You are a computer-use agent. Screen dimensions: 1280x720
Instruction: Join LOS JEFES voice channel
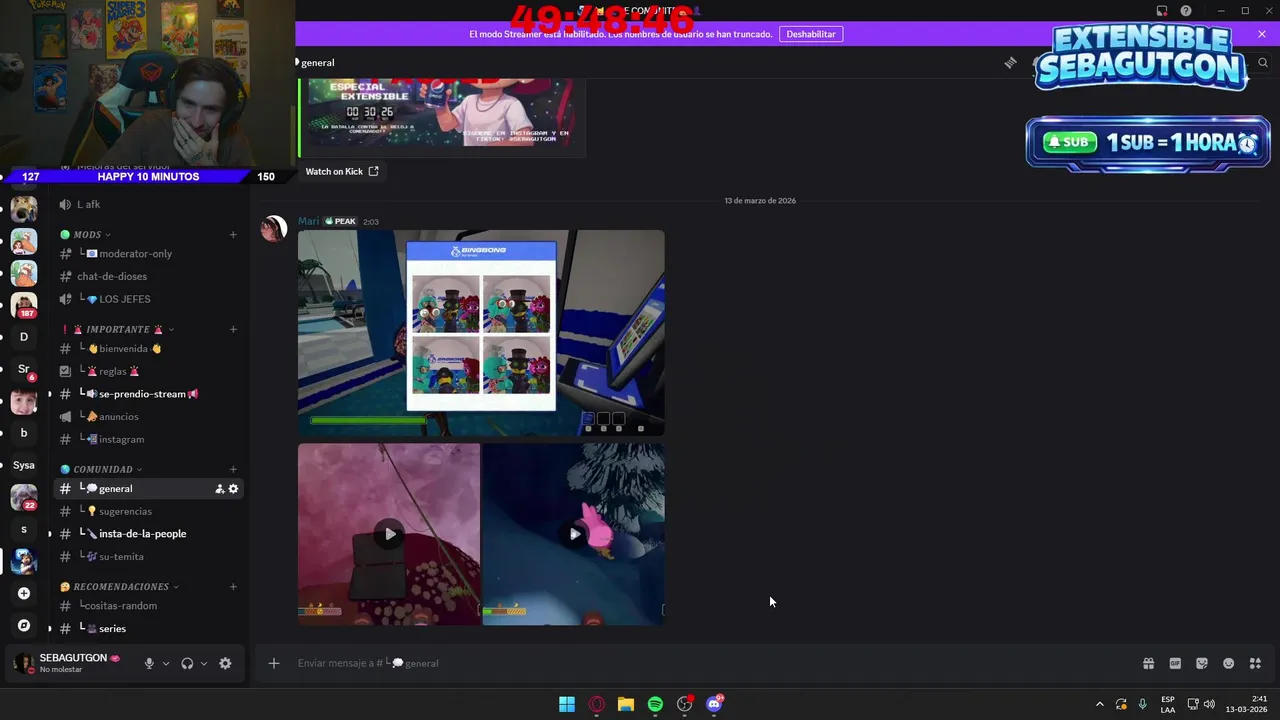click(x=148, y=299)
